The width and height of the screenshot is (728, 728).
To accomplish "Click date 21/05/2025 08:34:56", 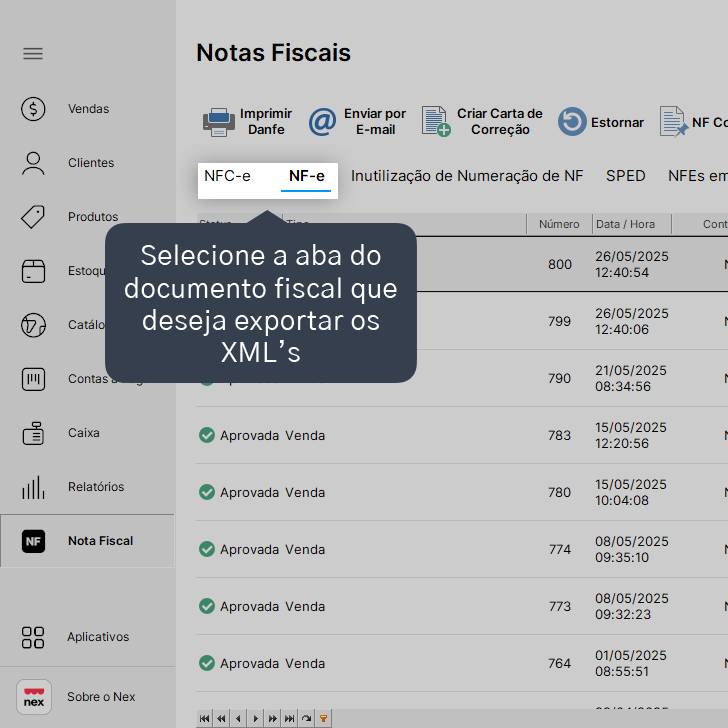I will tap(630, 379).
